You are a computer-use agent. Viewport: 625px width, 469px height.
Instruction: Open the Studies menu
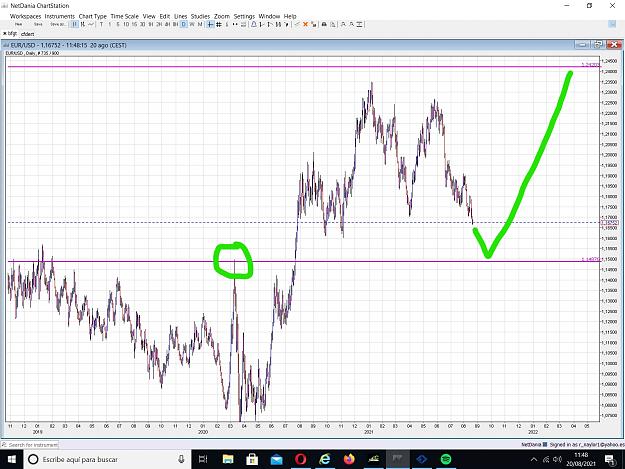tap(200, 16)
